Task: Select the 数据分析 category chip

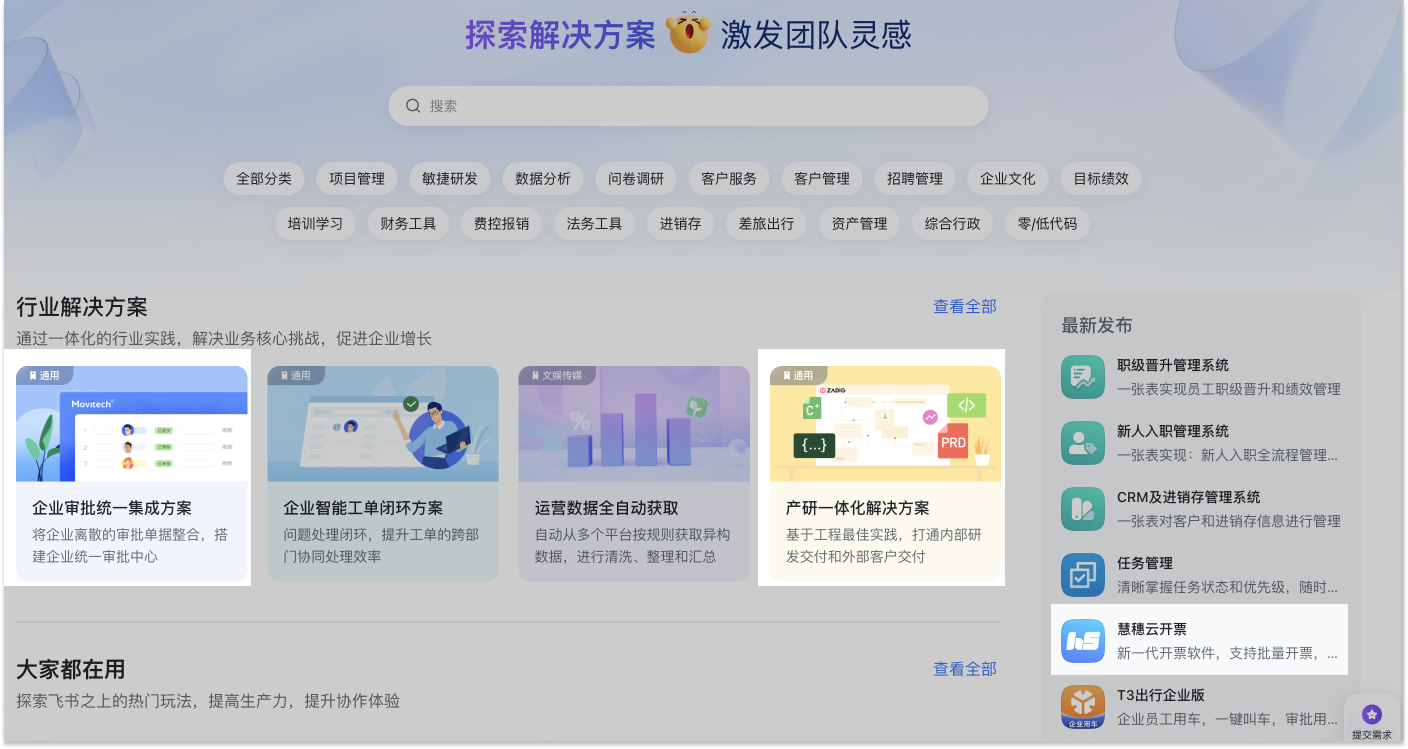Action: (x=541, y=178)
